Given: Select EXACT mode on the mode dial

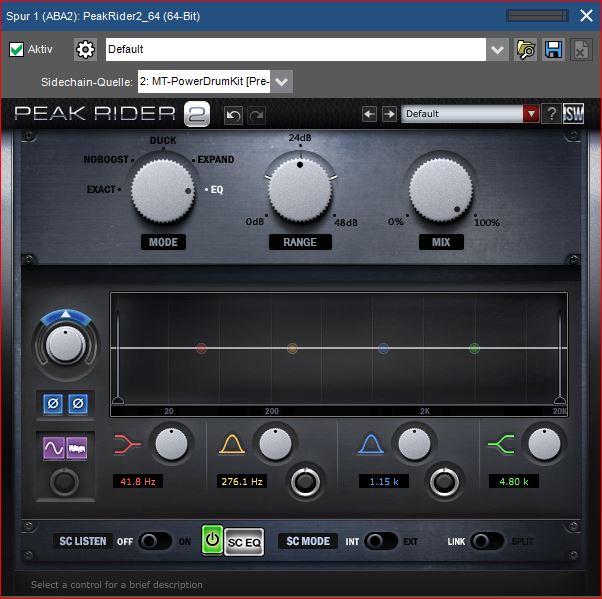Looking at the screenshot, I should 101,189.
